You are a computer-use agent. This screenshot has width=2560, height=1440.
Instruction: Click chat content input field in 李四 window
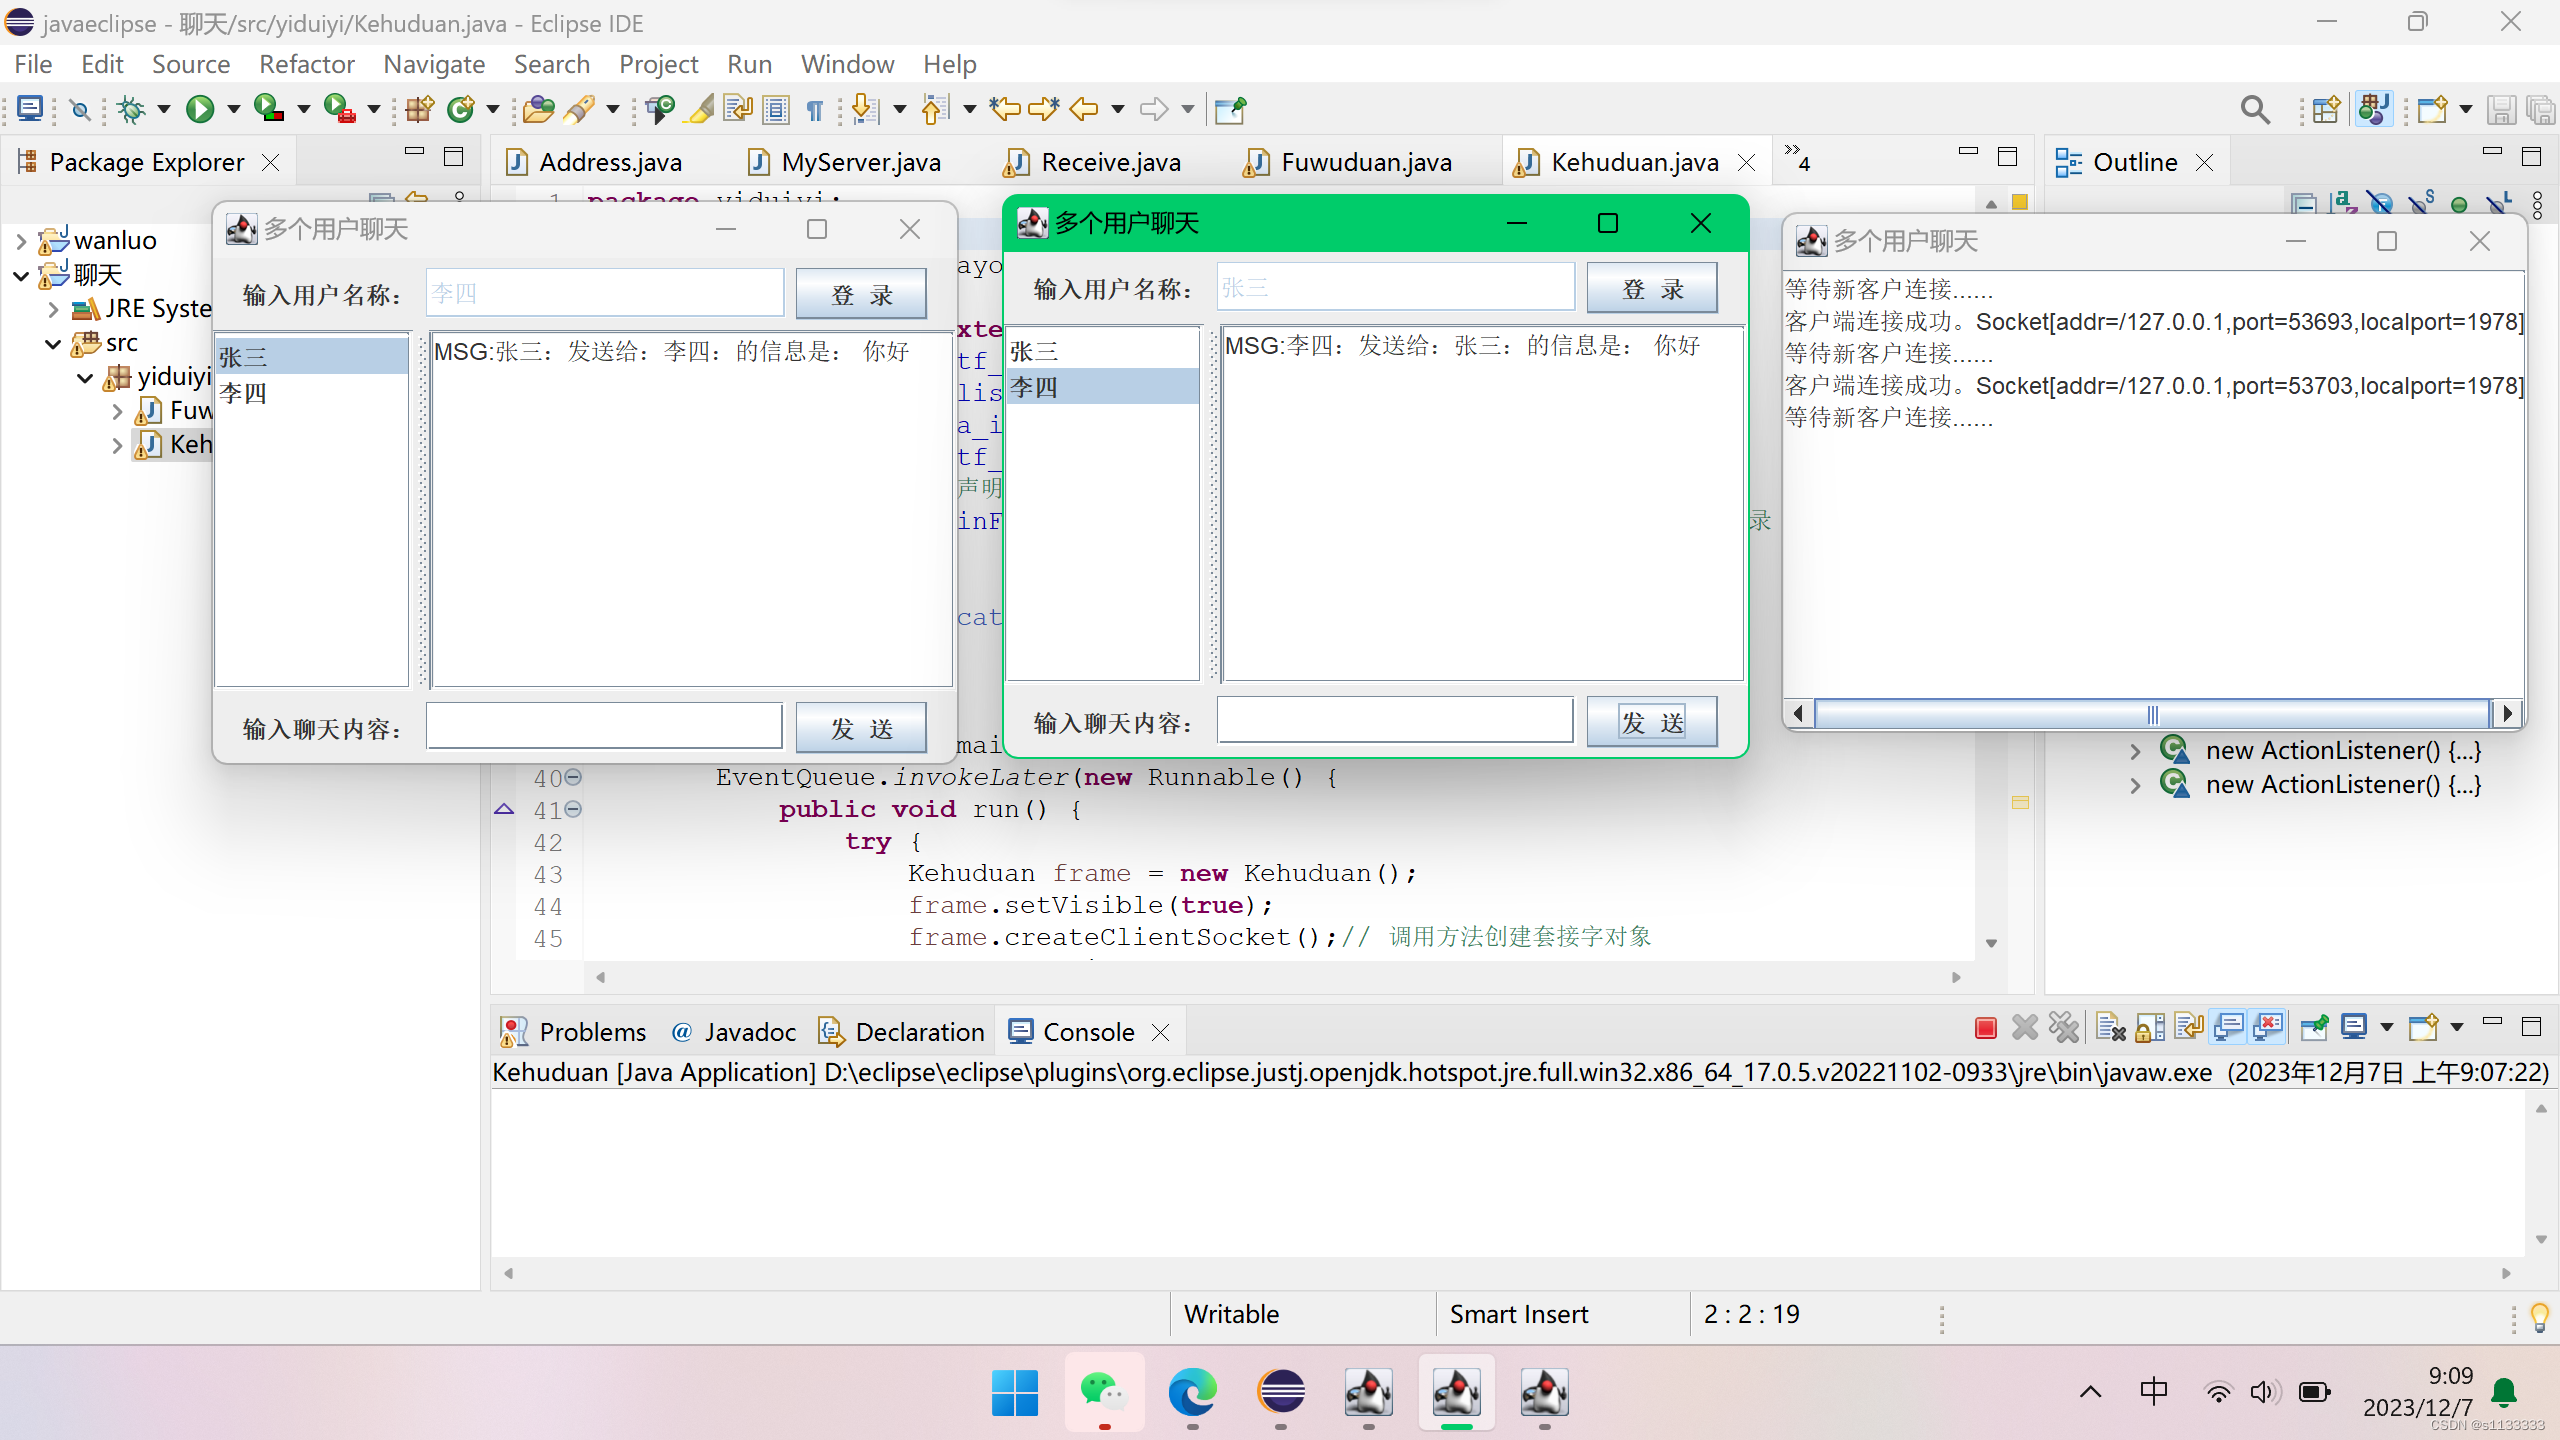(604, 727)
